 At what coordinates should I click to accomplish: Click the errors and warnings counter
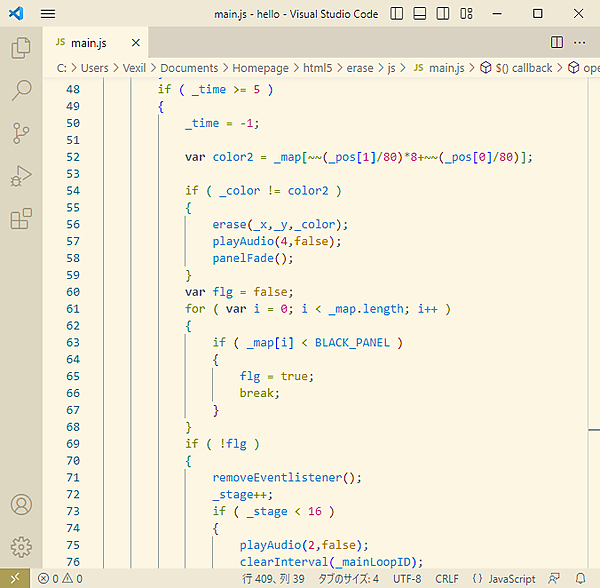[60, 579]
